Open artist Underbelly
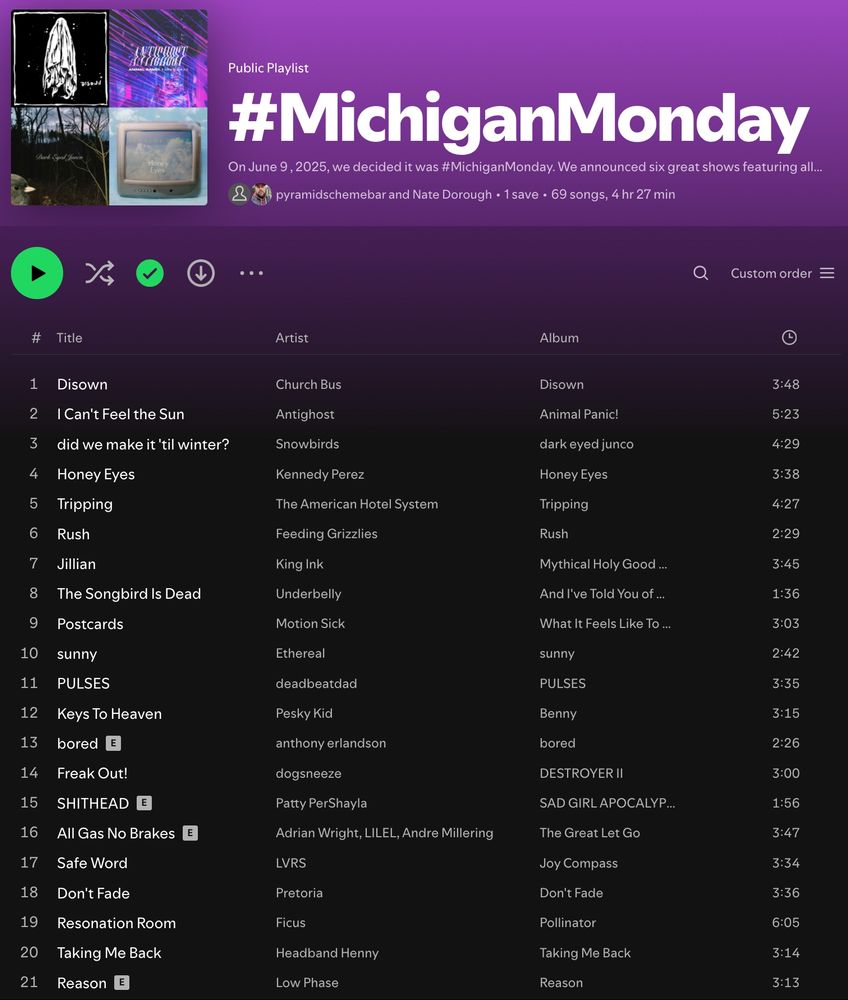Viewport: 848px width, 1000px height. (309, 594)
